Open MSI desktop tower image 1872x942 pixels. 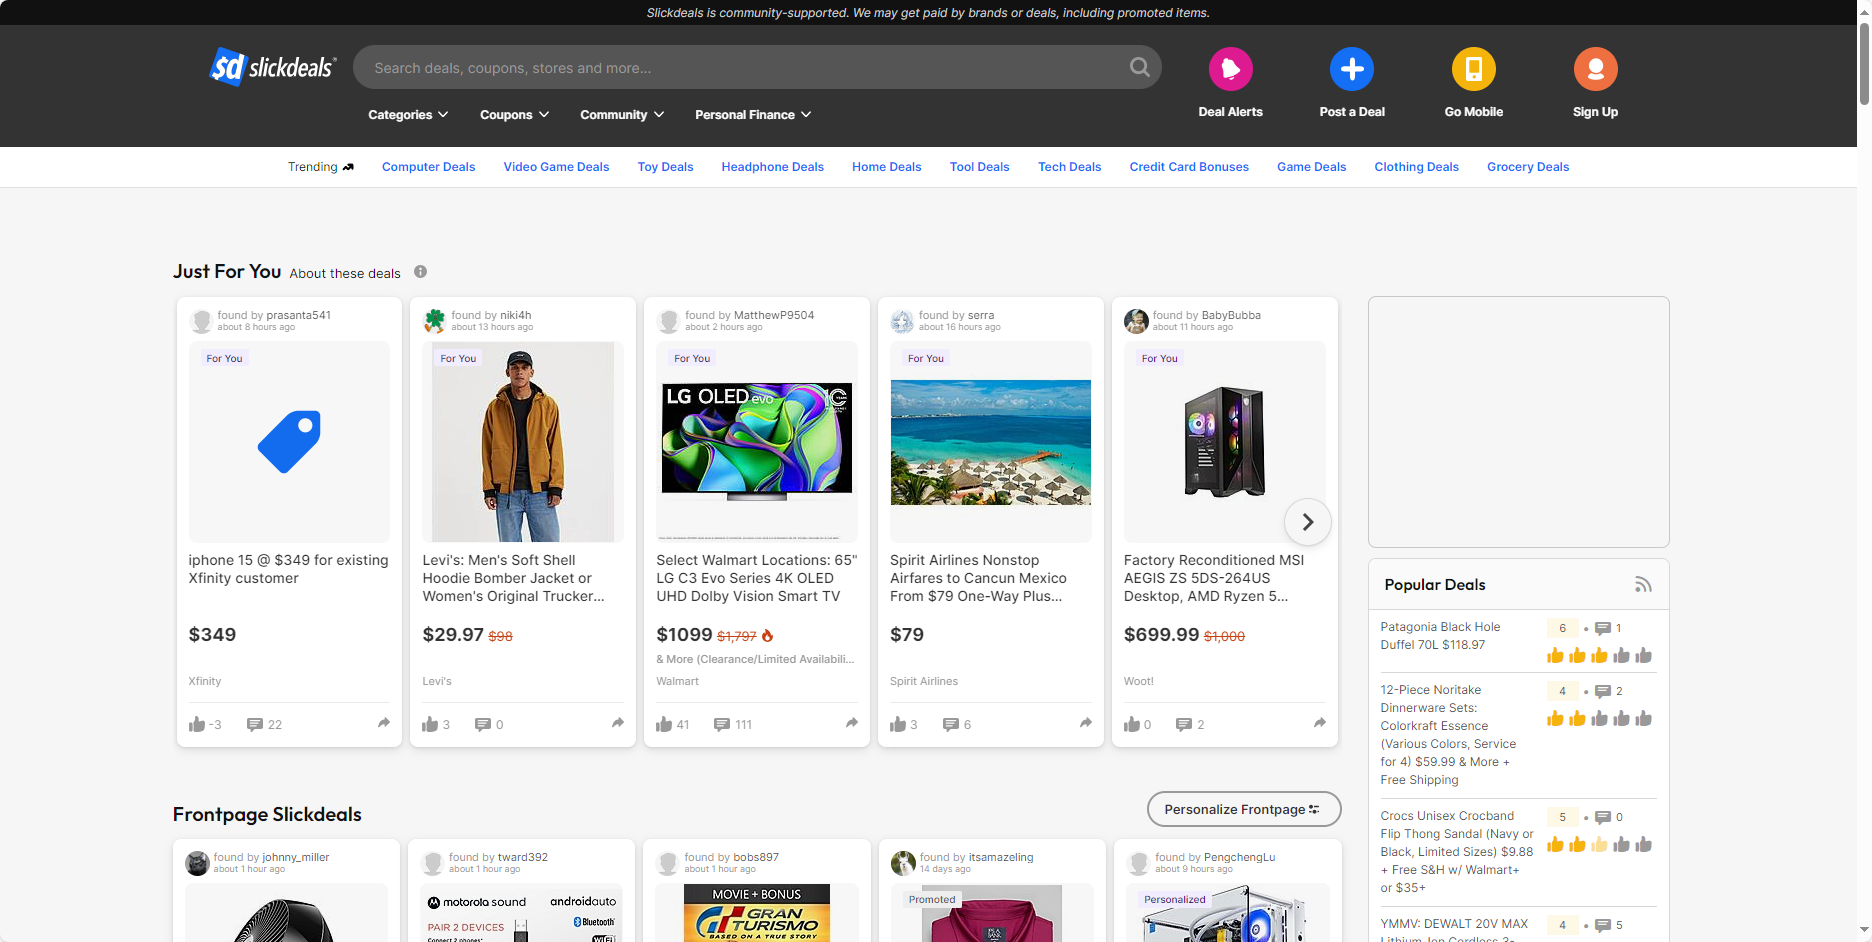tap(1225, 442)
